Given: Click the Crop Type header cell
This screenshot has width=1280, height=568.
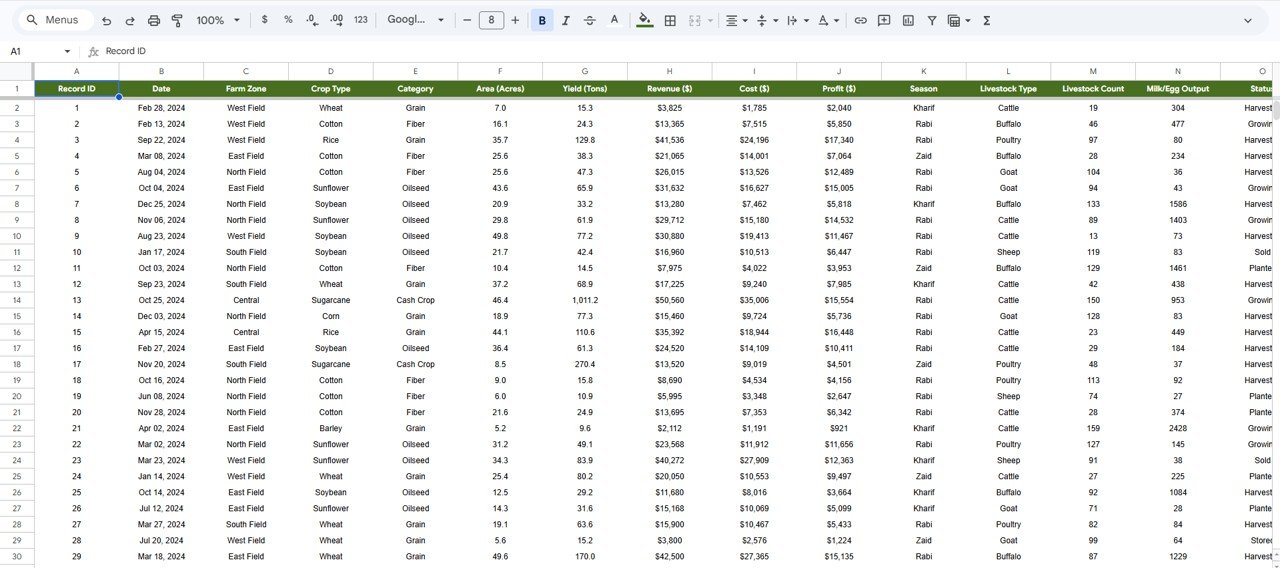Looking at the screenshot, I should [331, 89].
